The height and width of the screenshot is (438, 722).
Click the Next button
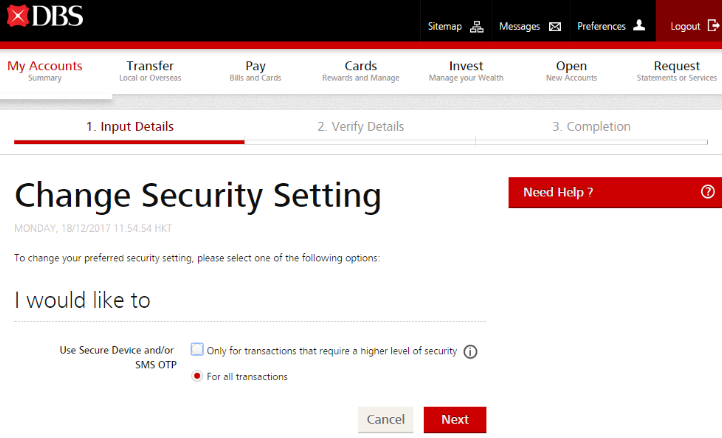pyautogui.click(x=454, y=420)
